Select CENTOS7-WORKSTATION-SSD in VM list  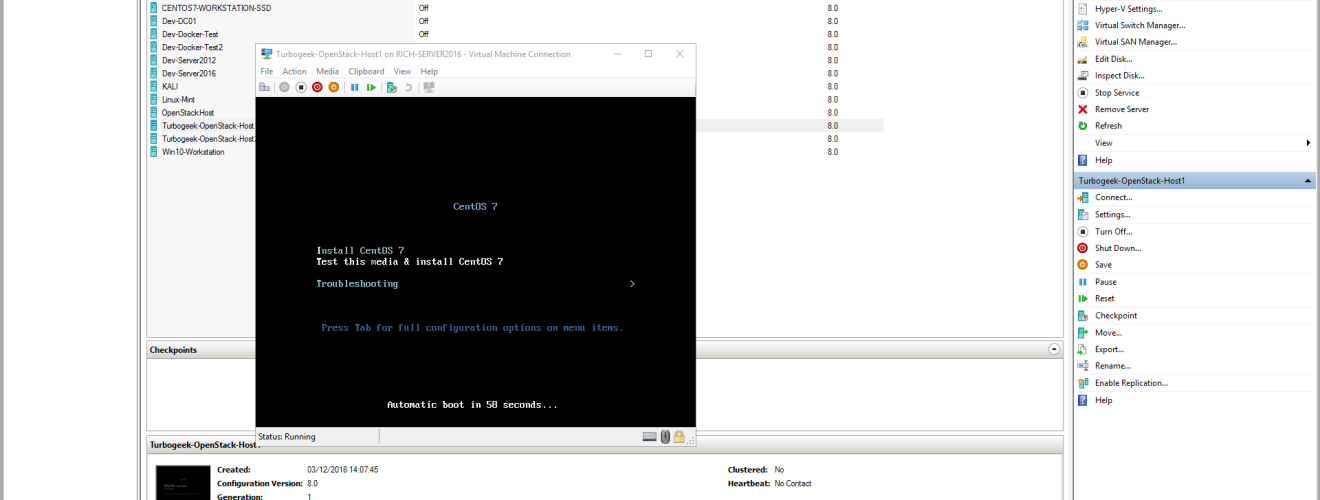pyautogui.click(x=216, y=8)
